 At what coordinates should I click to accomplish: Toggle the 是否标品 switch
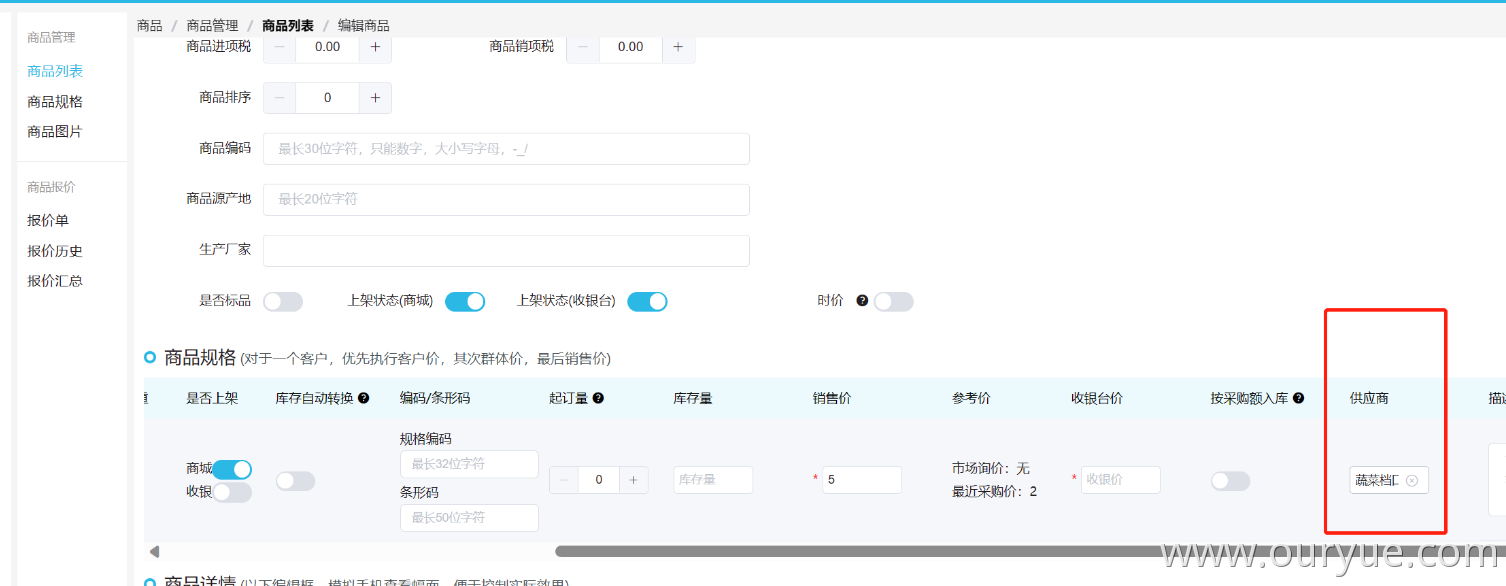click(x=282, y=302)
